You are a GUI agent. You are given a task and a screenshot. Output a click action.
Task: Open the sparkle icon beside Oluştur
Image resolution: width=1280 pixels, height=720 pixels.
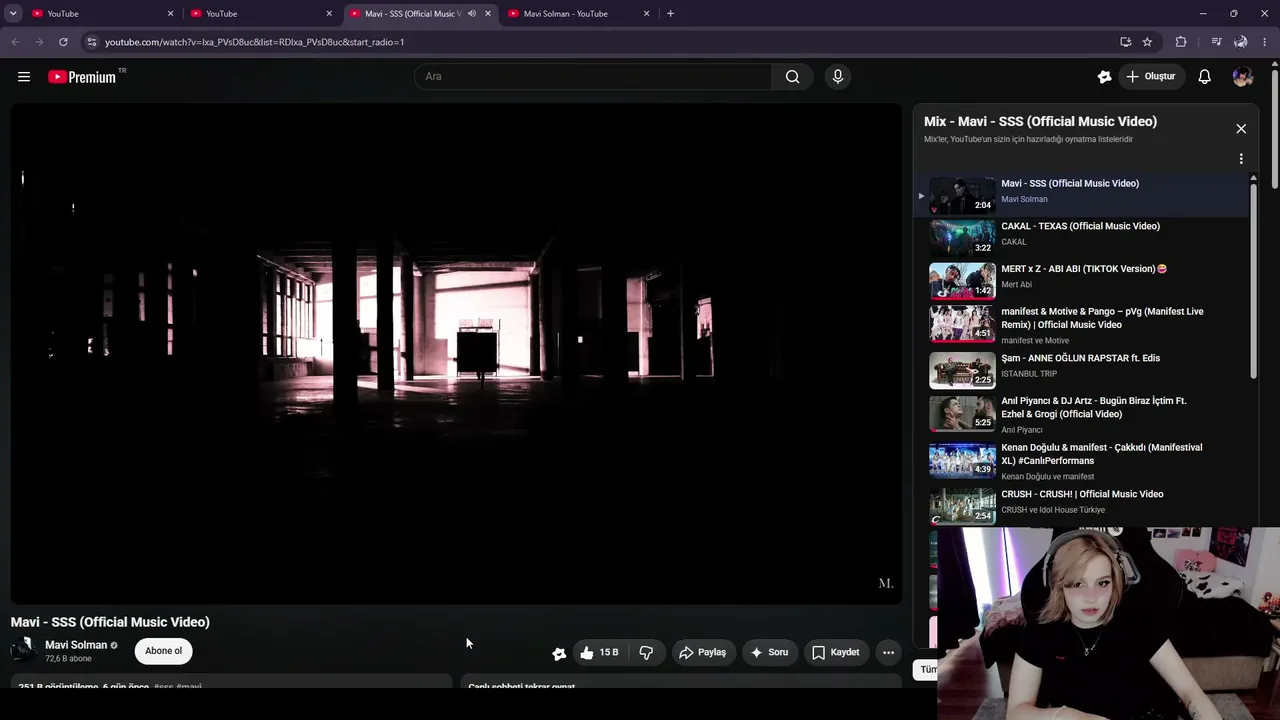point(1104,77)
